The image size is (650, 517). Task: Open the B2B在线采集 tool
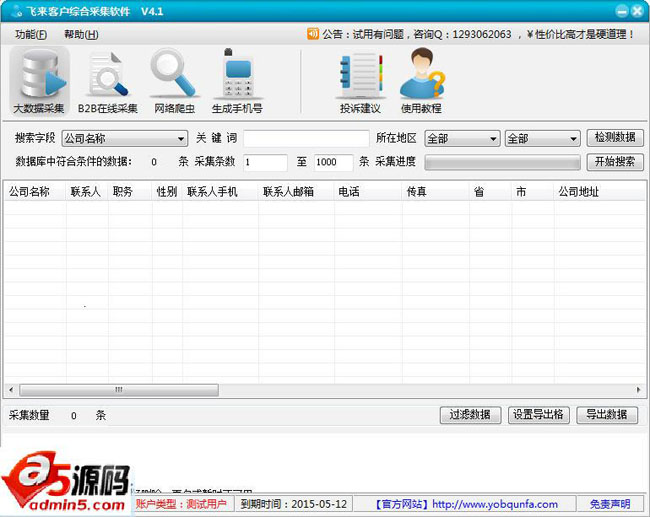108,81
